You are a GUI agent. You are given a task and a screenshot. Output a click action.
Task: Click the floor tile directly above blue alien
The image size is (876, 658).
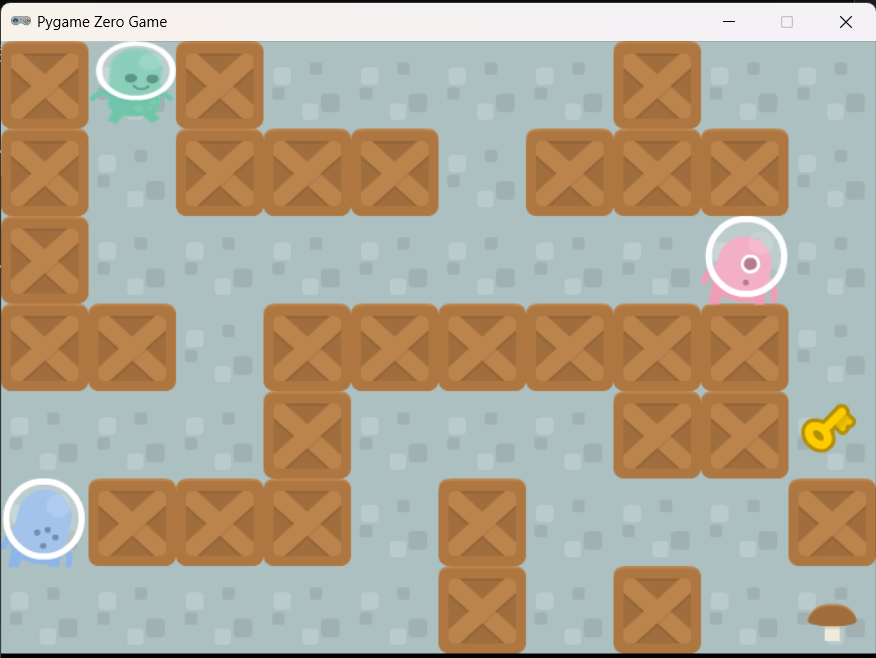(45, 435)
